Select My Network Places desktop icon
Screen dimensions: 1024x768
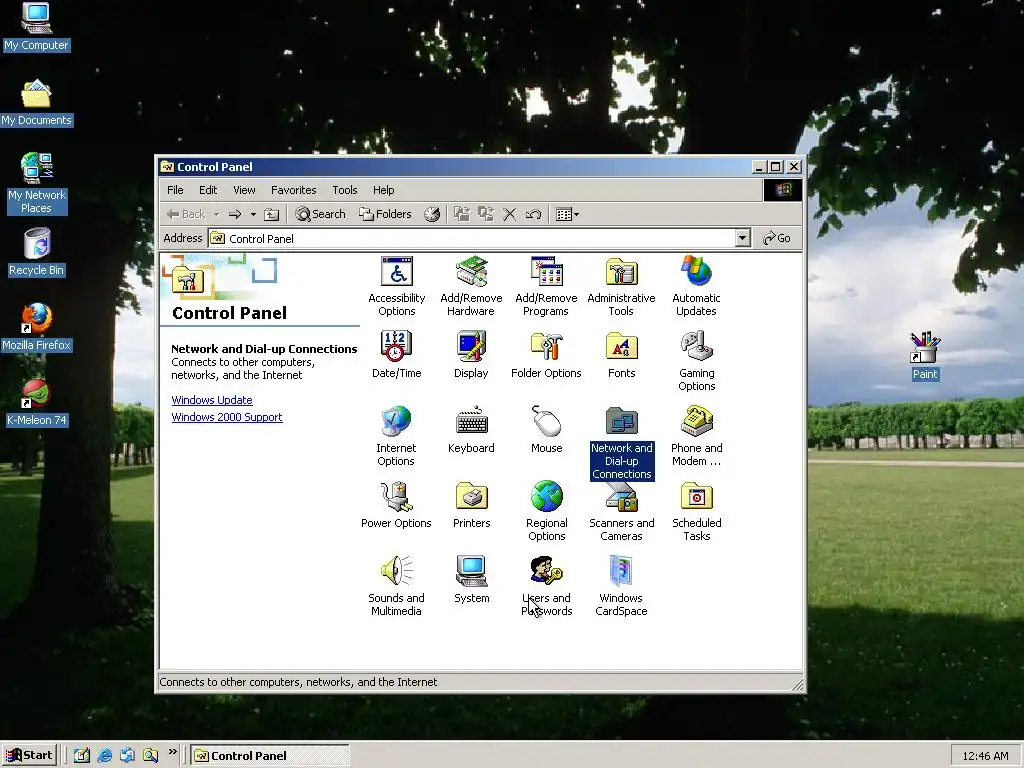click(37, 184)
